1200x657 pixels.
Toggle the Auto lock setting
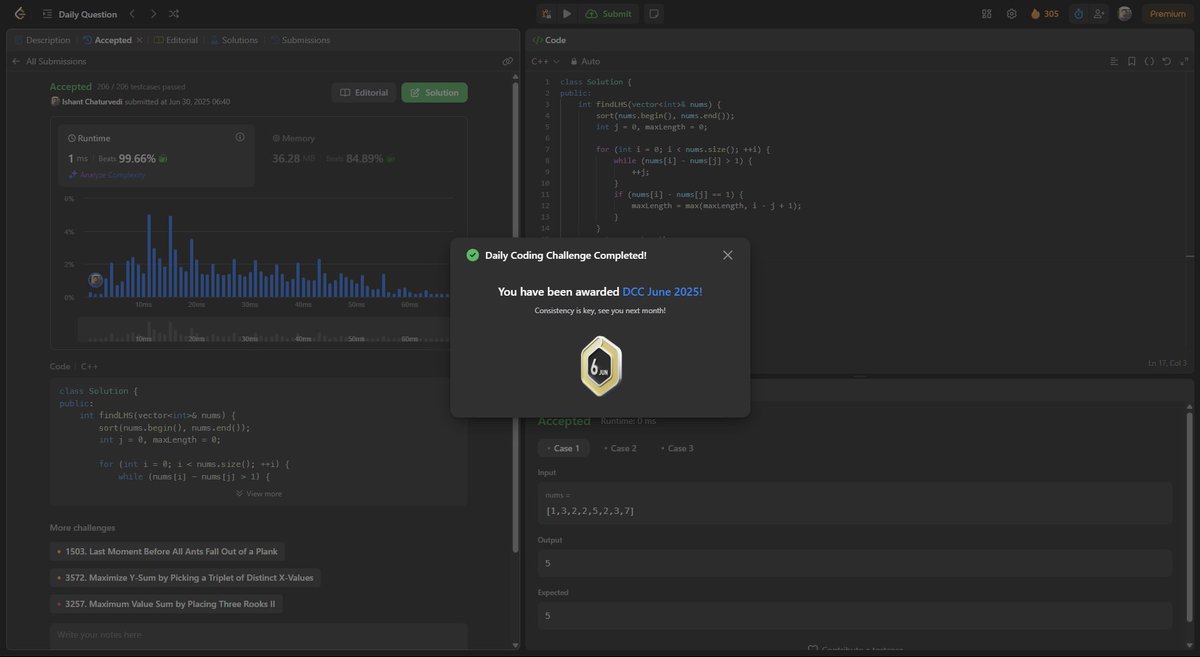tap(586, 61)
